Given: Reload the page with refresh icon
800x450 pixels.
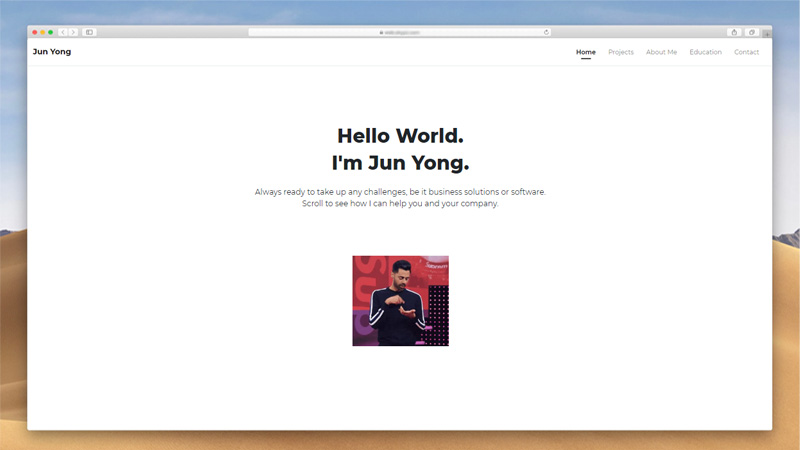Looking at the screenshot, I should (546, 32).
